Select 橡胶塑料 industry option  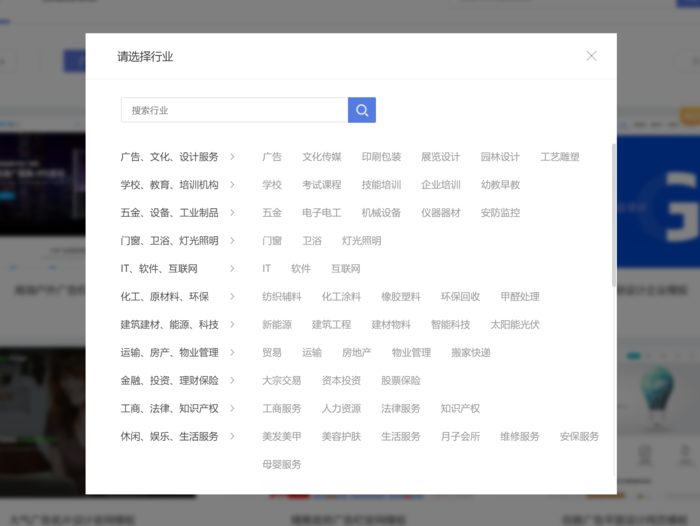pyautogui.click(x=400, y=296)
